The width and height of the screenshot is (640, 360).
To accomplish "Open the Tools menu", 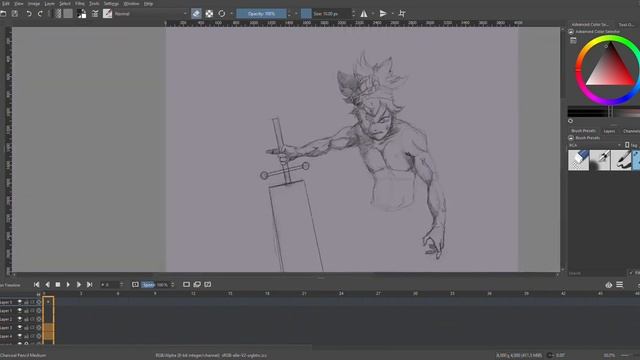I will [94, 4].
